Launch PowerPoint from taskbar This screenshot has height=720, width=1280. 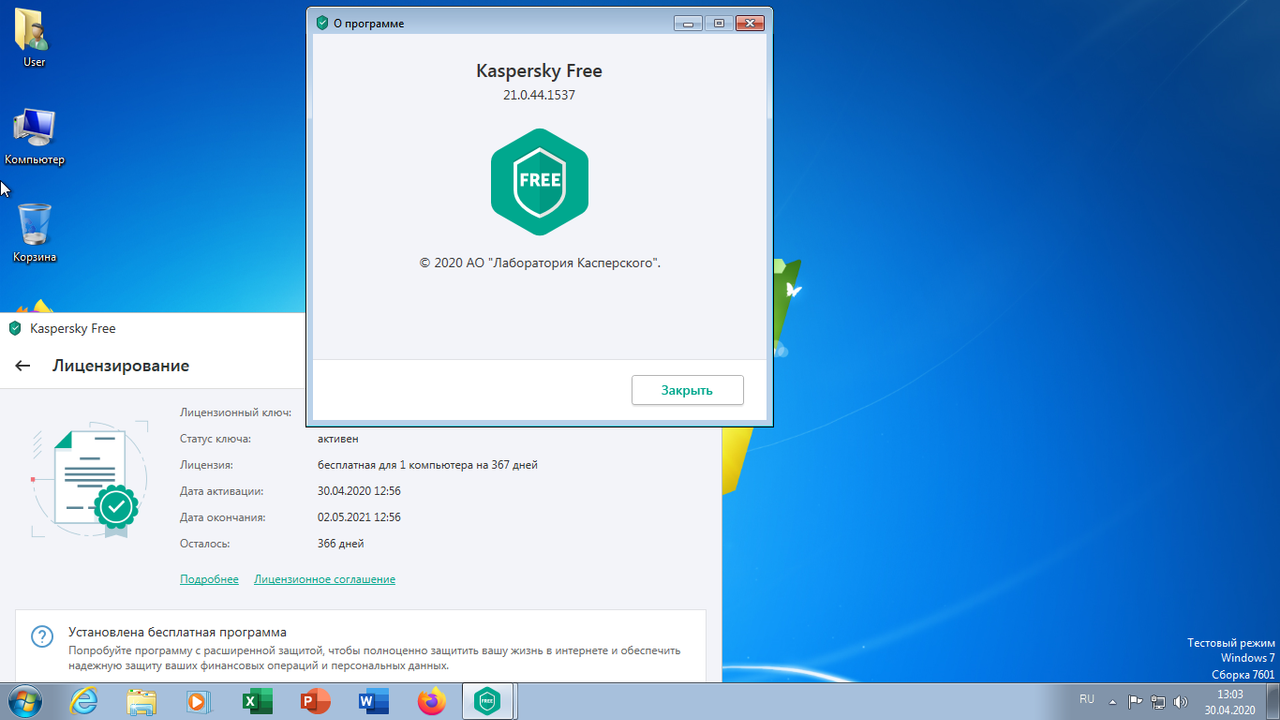pyautogui.click(x=315, y=702)
